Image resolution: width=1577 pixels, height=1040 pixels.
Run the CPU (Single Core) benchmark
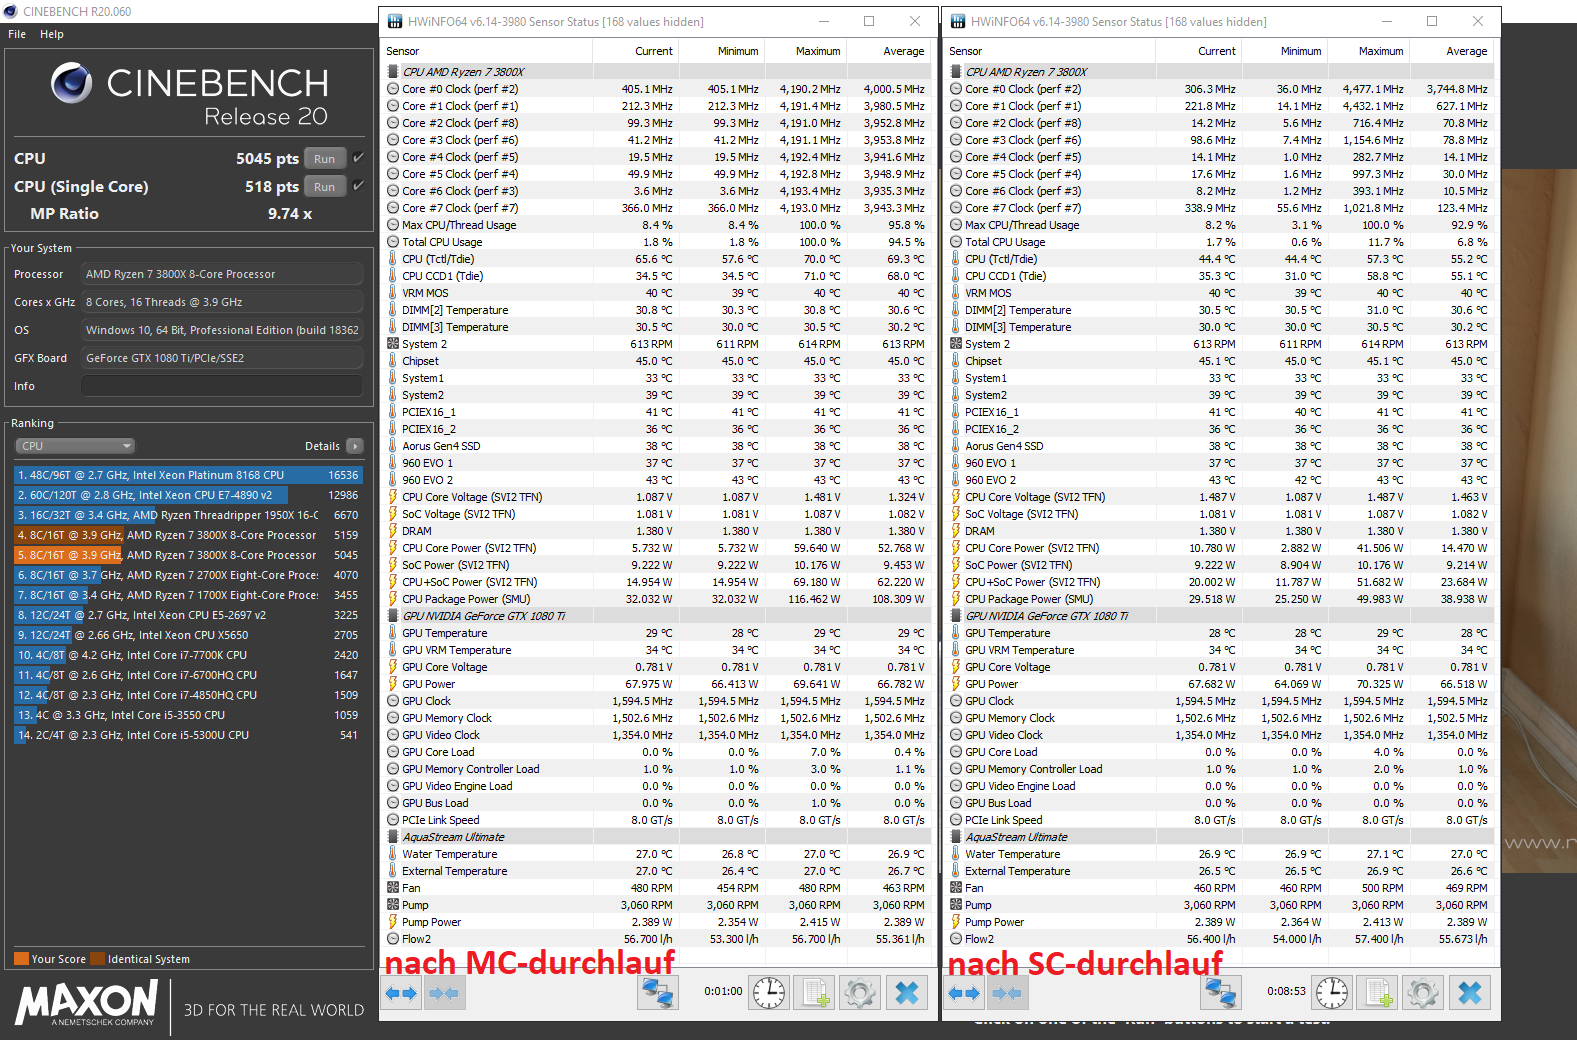(x=325, y=186)
